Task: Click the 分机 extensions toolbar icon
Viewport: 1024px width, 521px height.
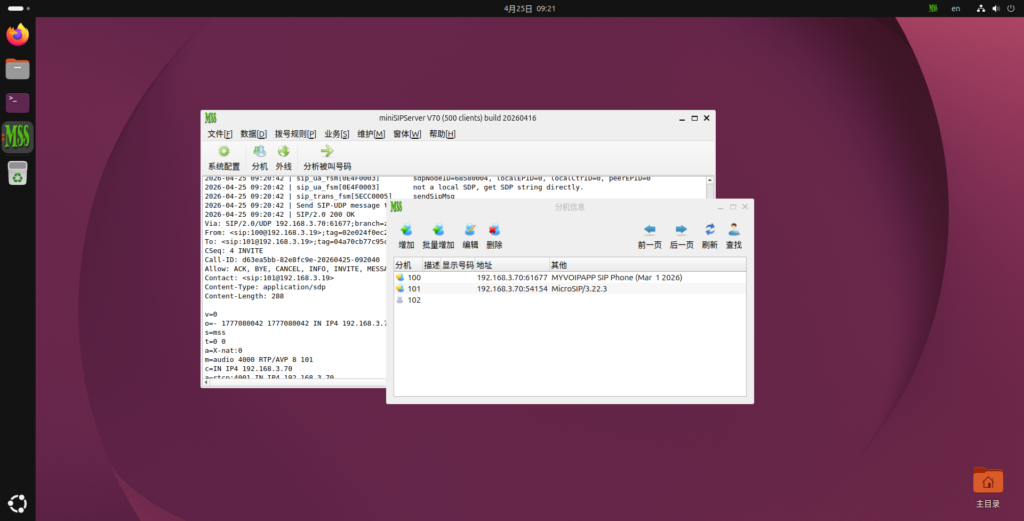Action: 259,158
